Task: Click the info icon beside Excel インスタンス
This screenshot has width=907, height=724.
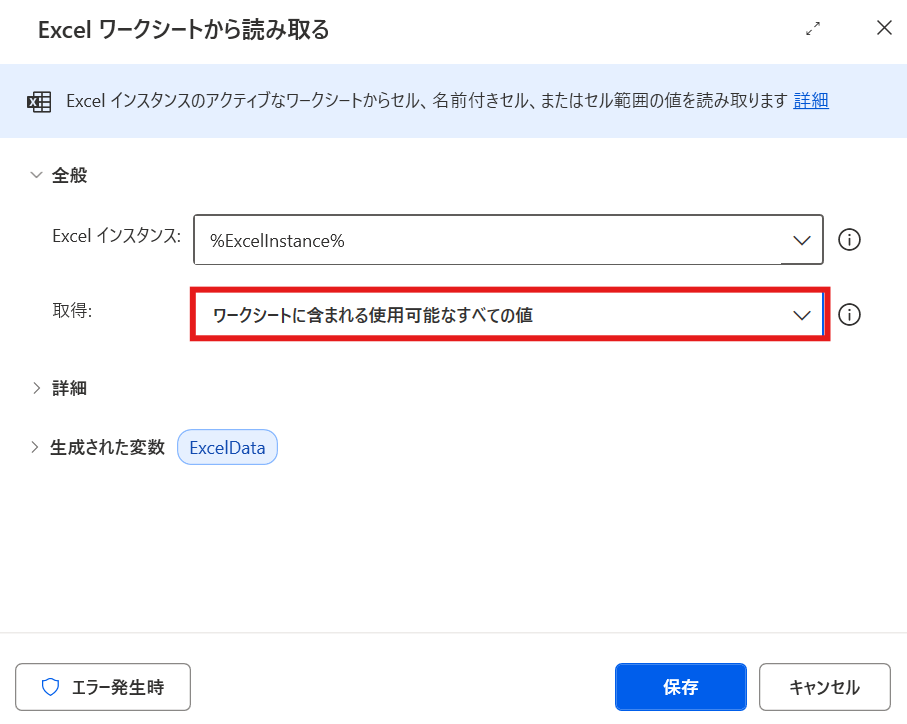Action: click(x=849, y=239)
